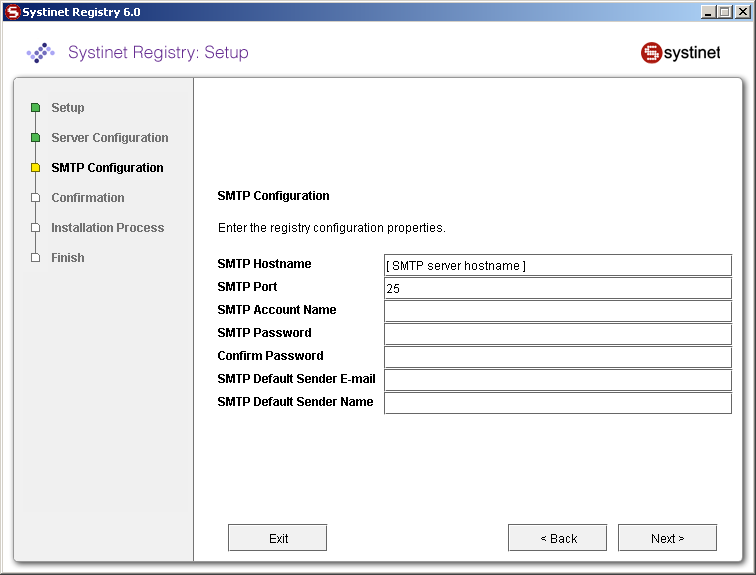Select the Confirmation step label
The width and height of the screenshot is (756, 575).
(x=88, y=198)
